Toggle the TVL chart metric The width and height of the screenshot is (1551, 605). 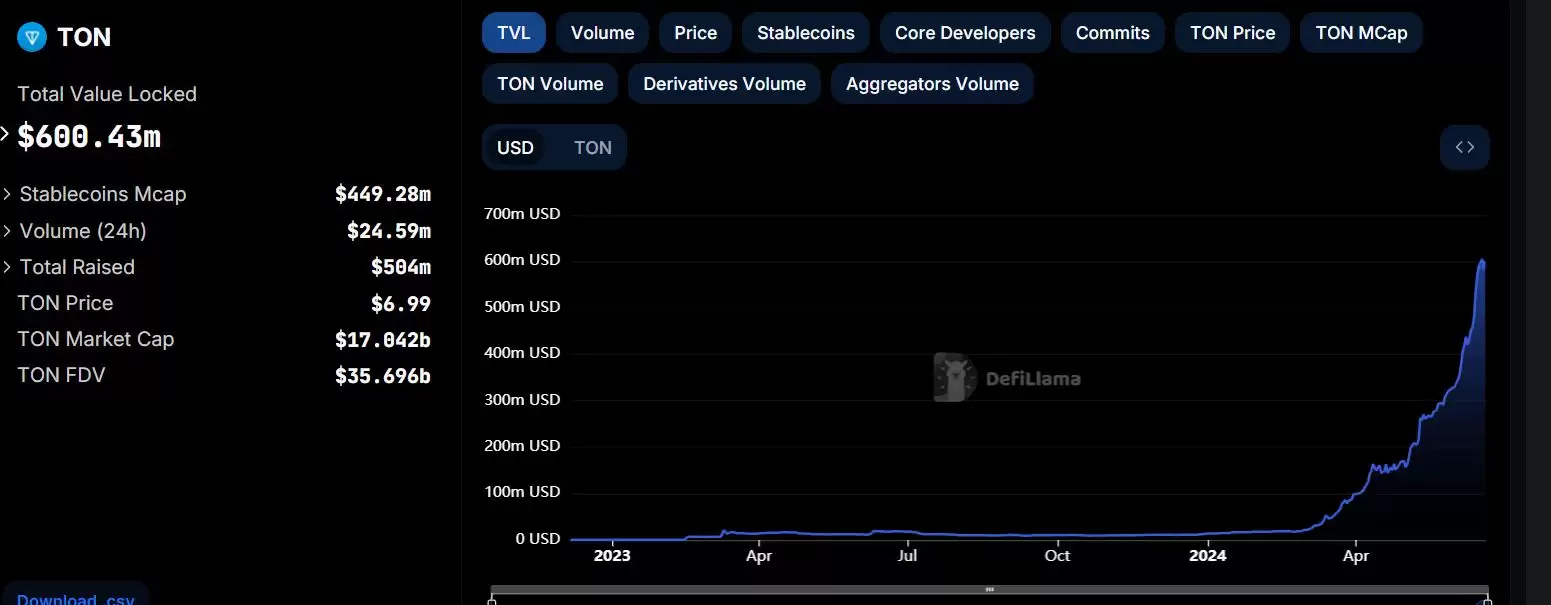[x=513, y=33]
